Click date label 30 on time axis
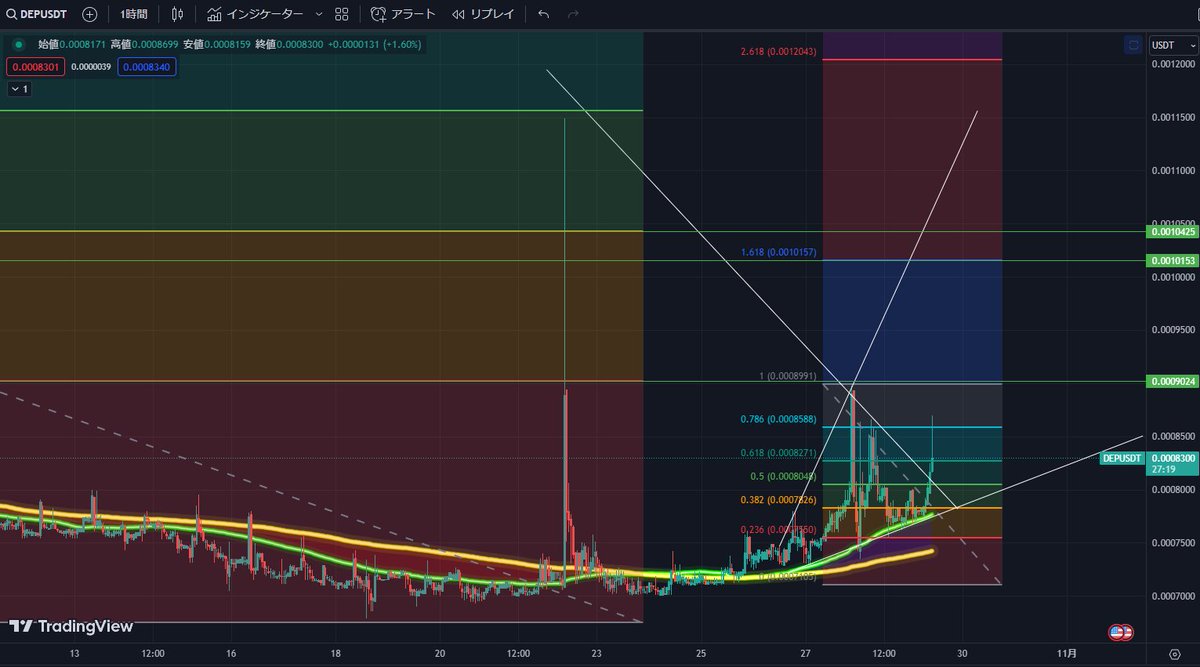 click(x=963, y=654)
